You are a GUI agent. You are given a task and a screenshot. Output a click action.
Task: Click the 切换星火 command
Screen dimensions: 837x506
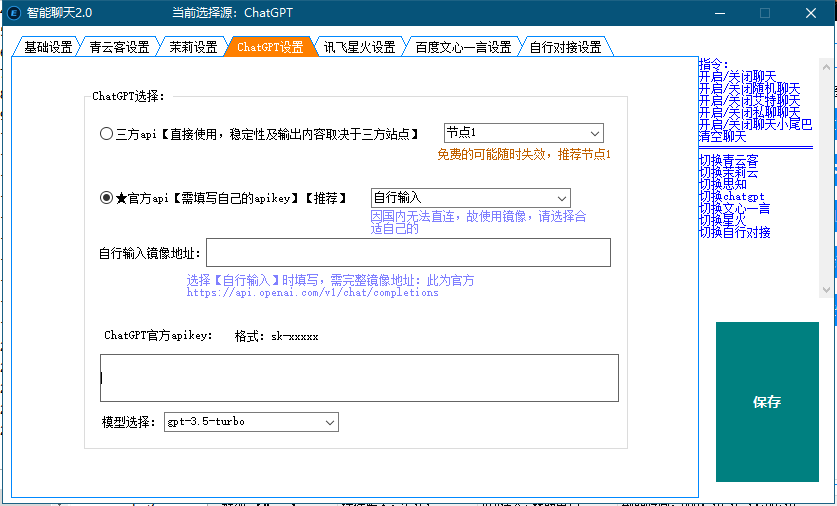tap(722, 220)
